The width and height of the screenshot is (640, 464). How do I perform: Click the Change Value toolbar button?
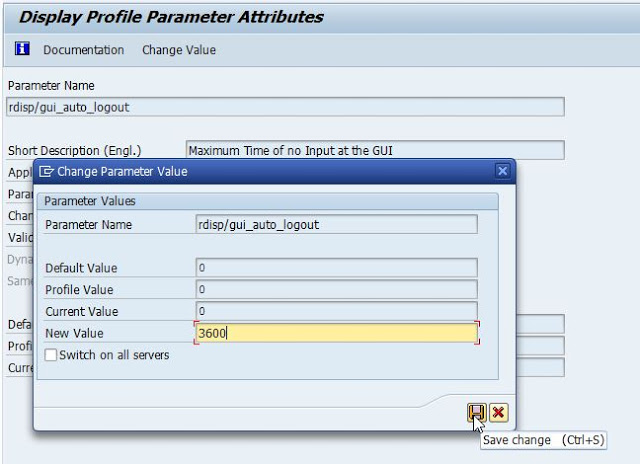click(179, 50)
